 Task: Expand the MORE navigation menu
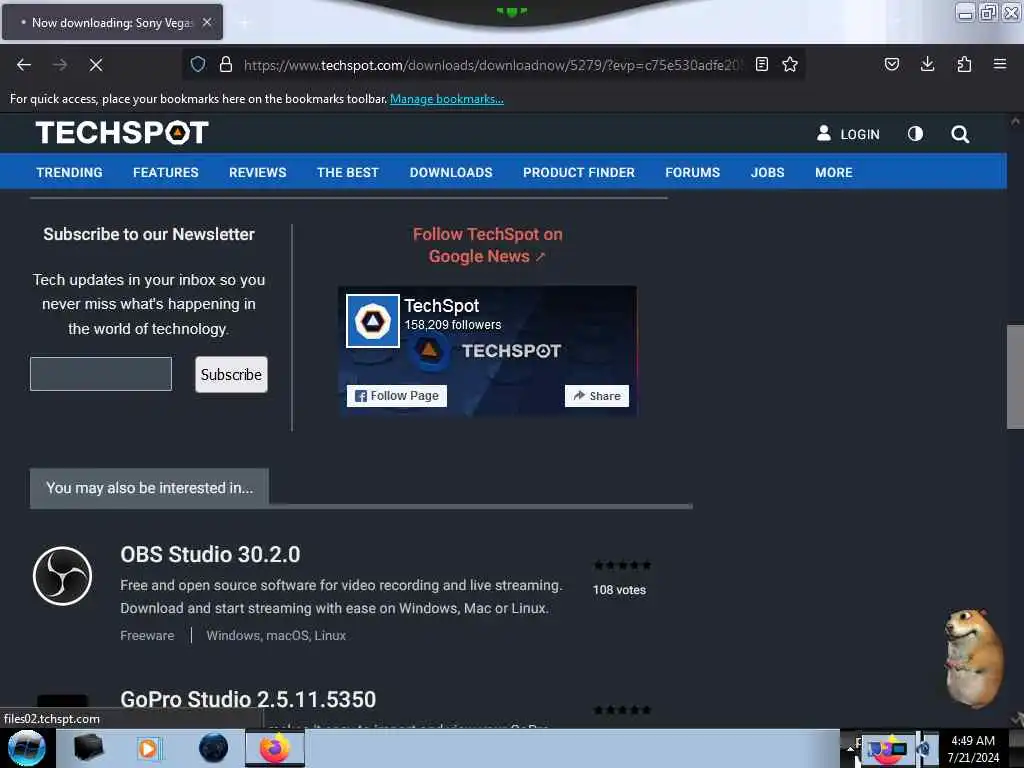coord(834,172)
